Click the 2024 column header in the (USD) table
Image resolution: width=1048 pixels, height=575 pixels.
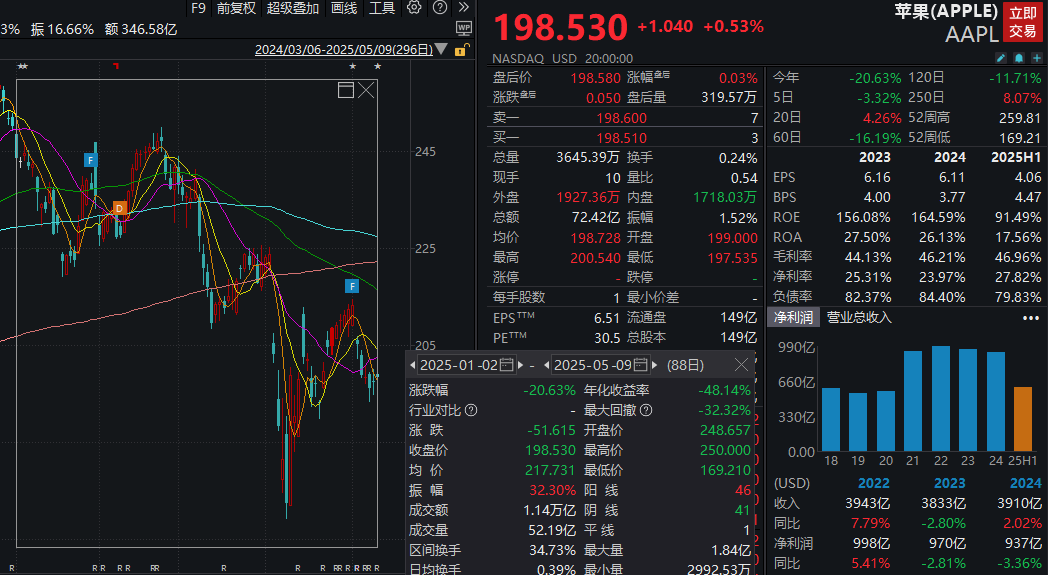[x=1025, y=483]
